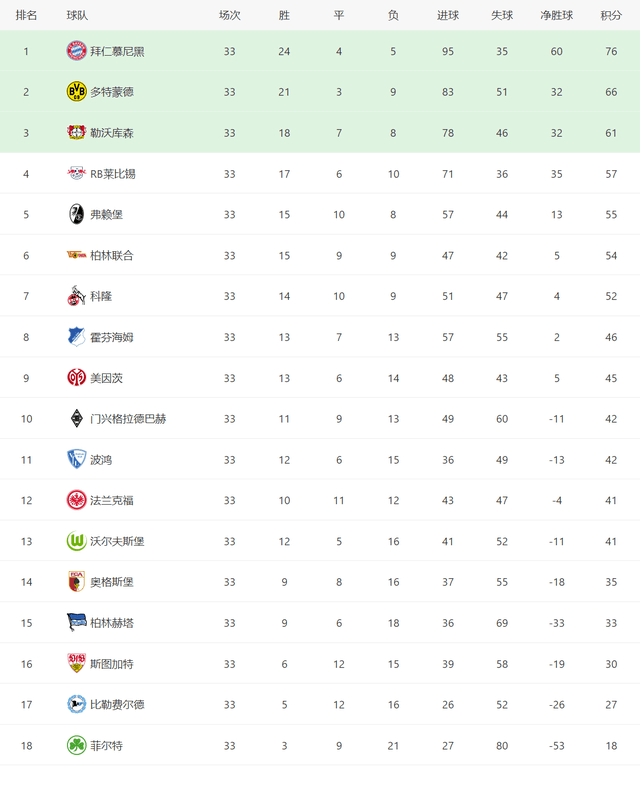Viewport: 640px width, 810px height.
Task: Click the SC Freiburg crest icon
Action: pos(76,214)
